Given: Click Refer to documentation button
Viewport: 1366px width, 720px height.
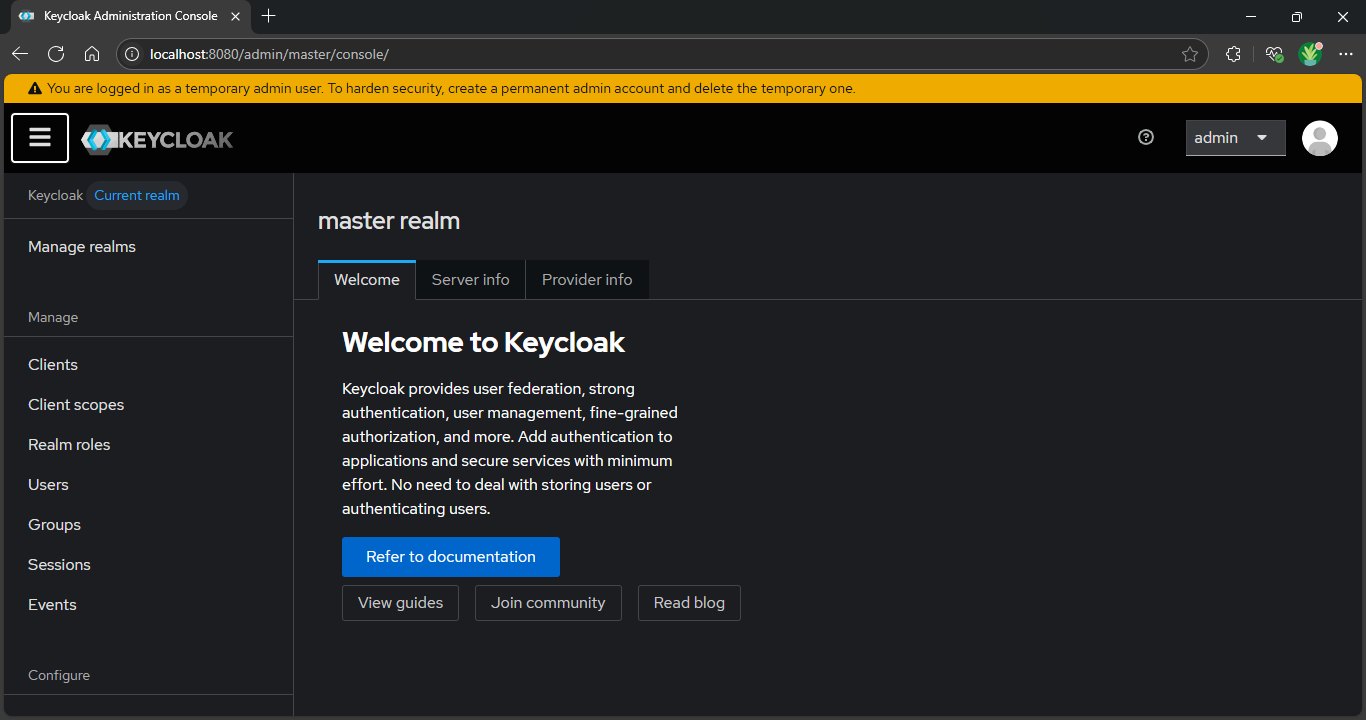Looking at the screenshot, I should (450, 557).
